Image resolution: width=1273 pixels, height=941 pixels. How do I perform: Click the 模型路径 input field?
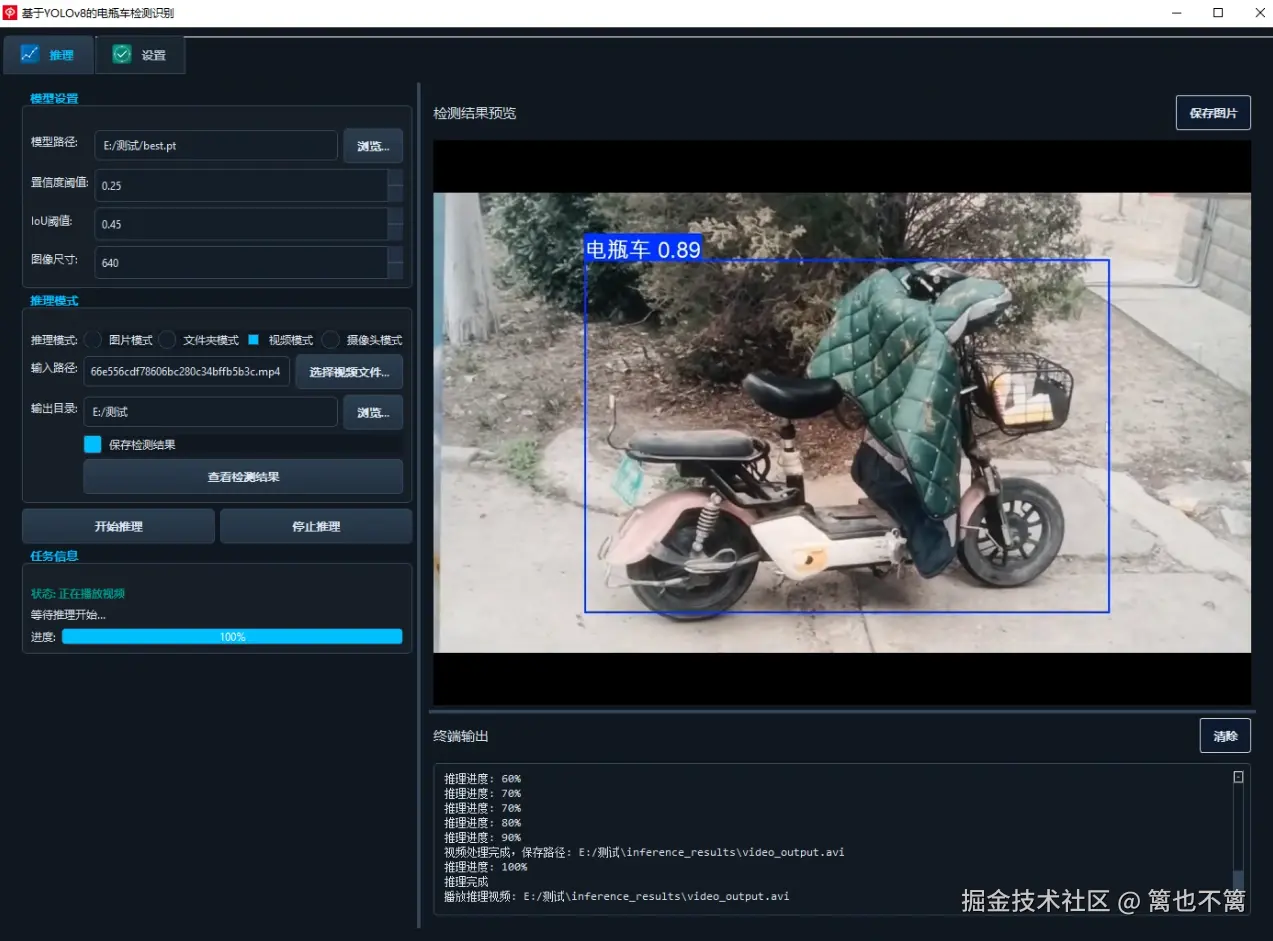tap(216, 145)
